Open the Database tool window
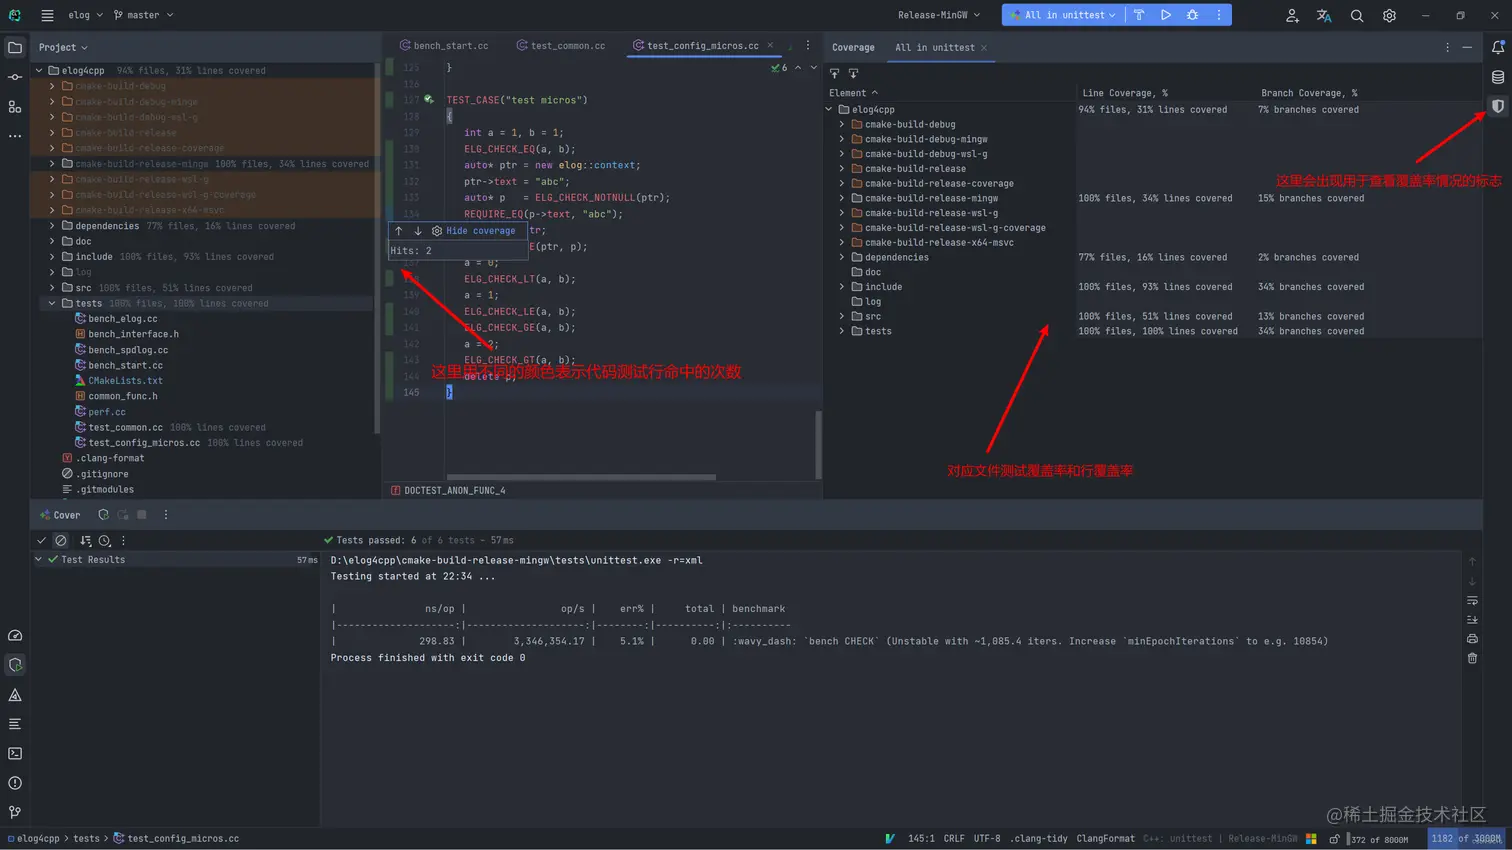Viewport: 1512px width, 850px height. pos(1498,77)
